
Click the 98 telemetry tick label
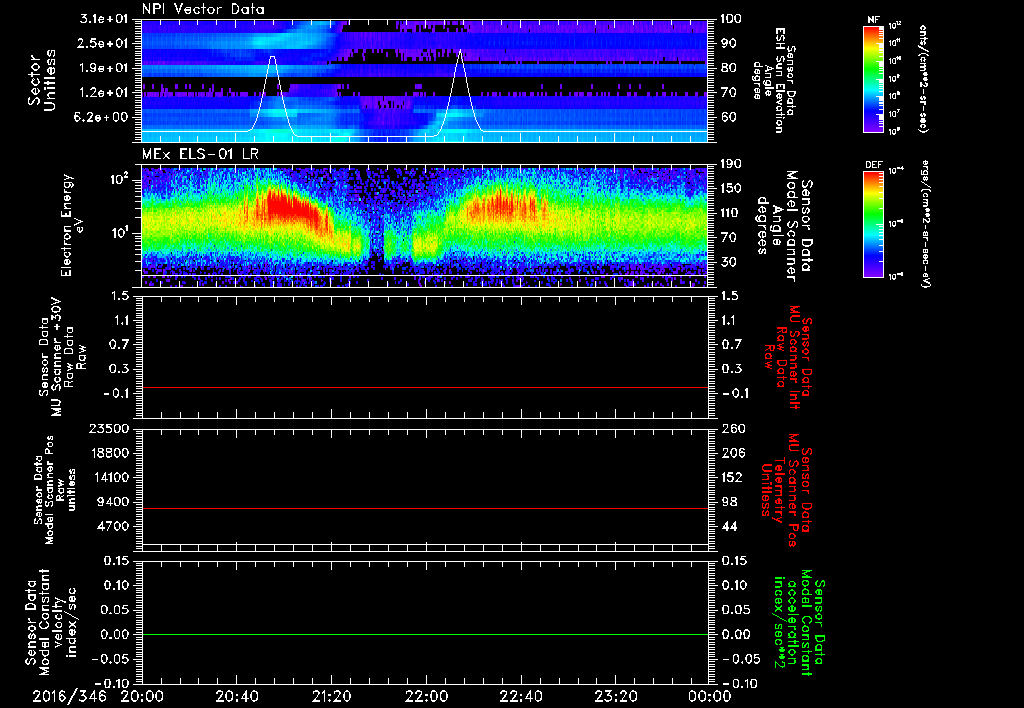pos(728,502)
